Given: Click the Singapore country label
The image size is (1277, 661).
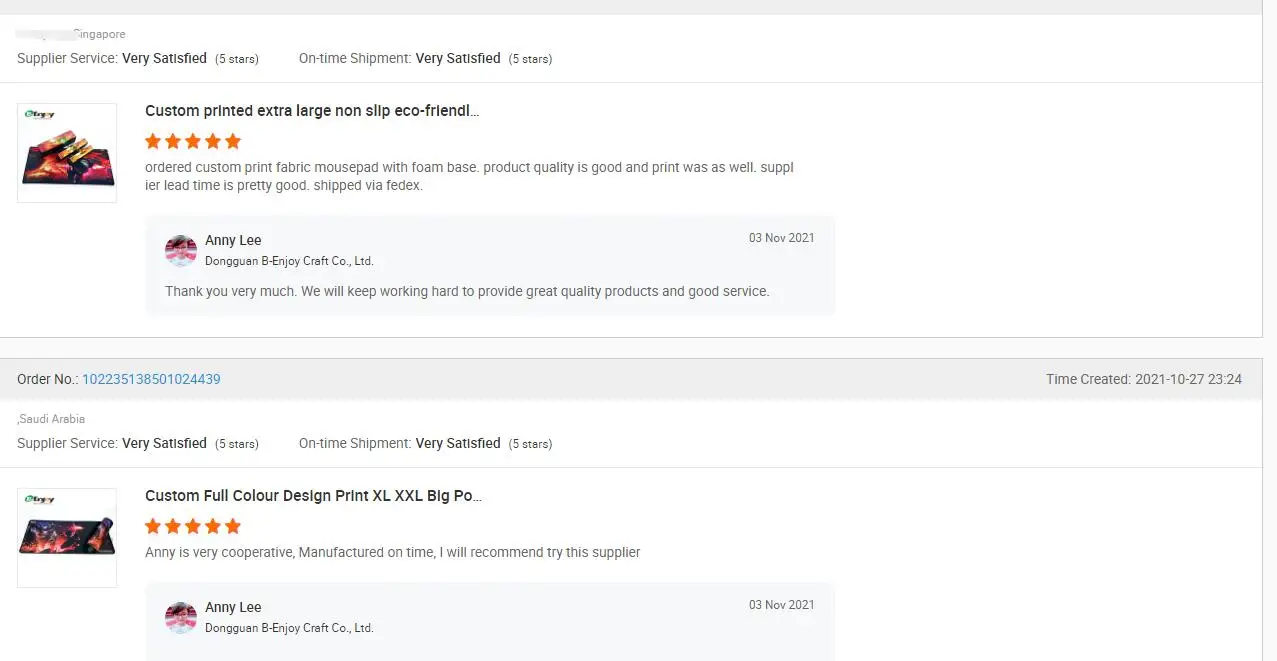Looking at the screenshot, I should (99, 34).
